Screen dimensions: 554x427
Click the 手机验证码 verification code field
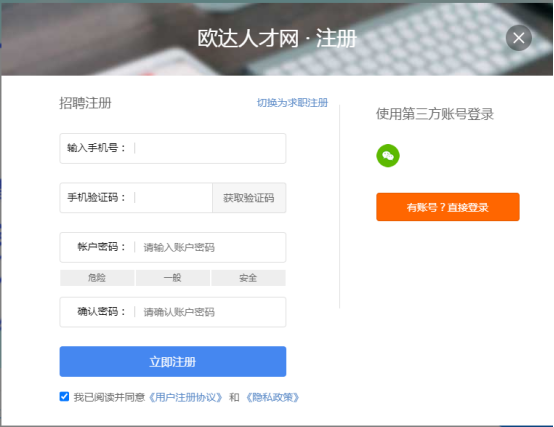pos(136,198)
